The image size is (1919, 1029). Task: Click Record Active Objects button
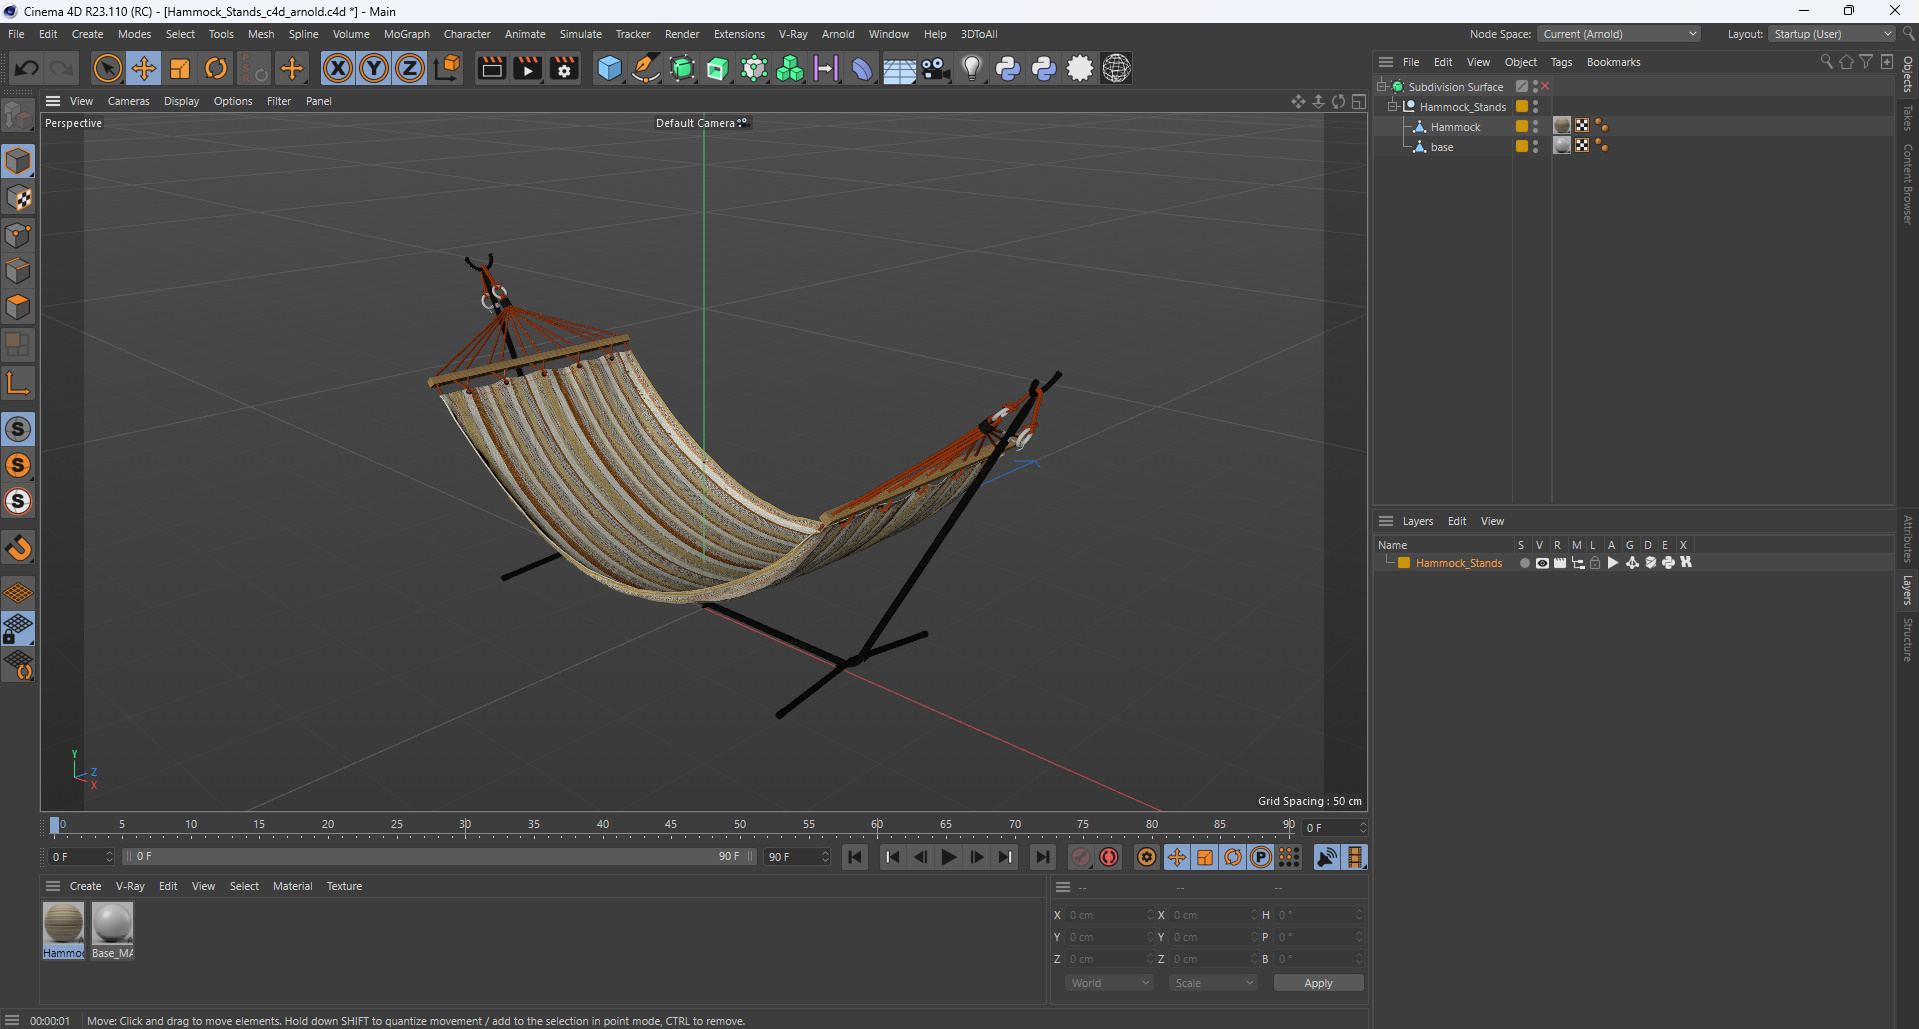point(1081,857)
